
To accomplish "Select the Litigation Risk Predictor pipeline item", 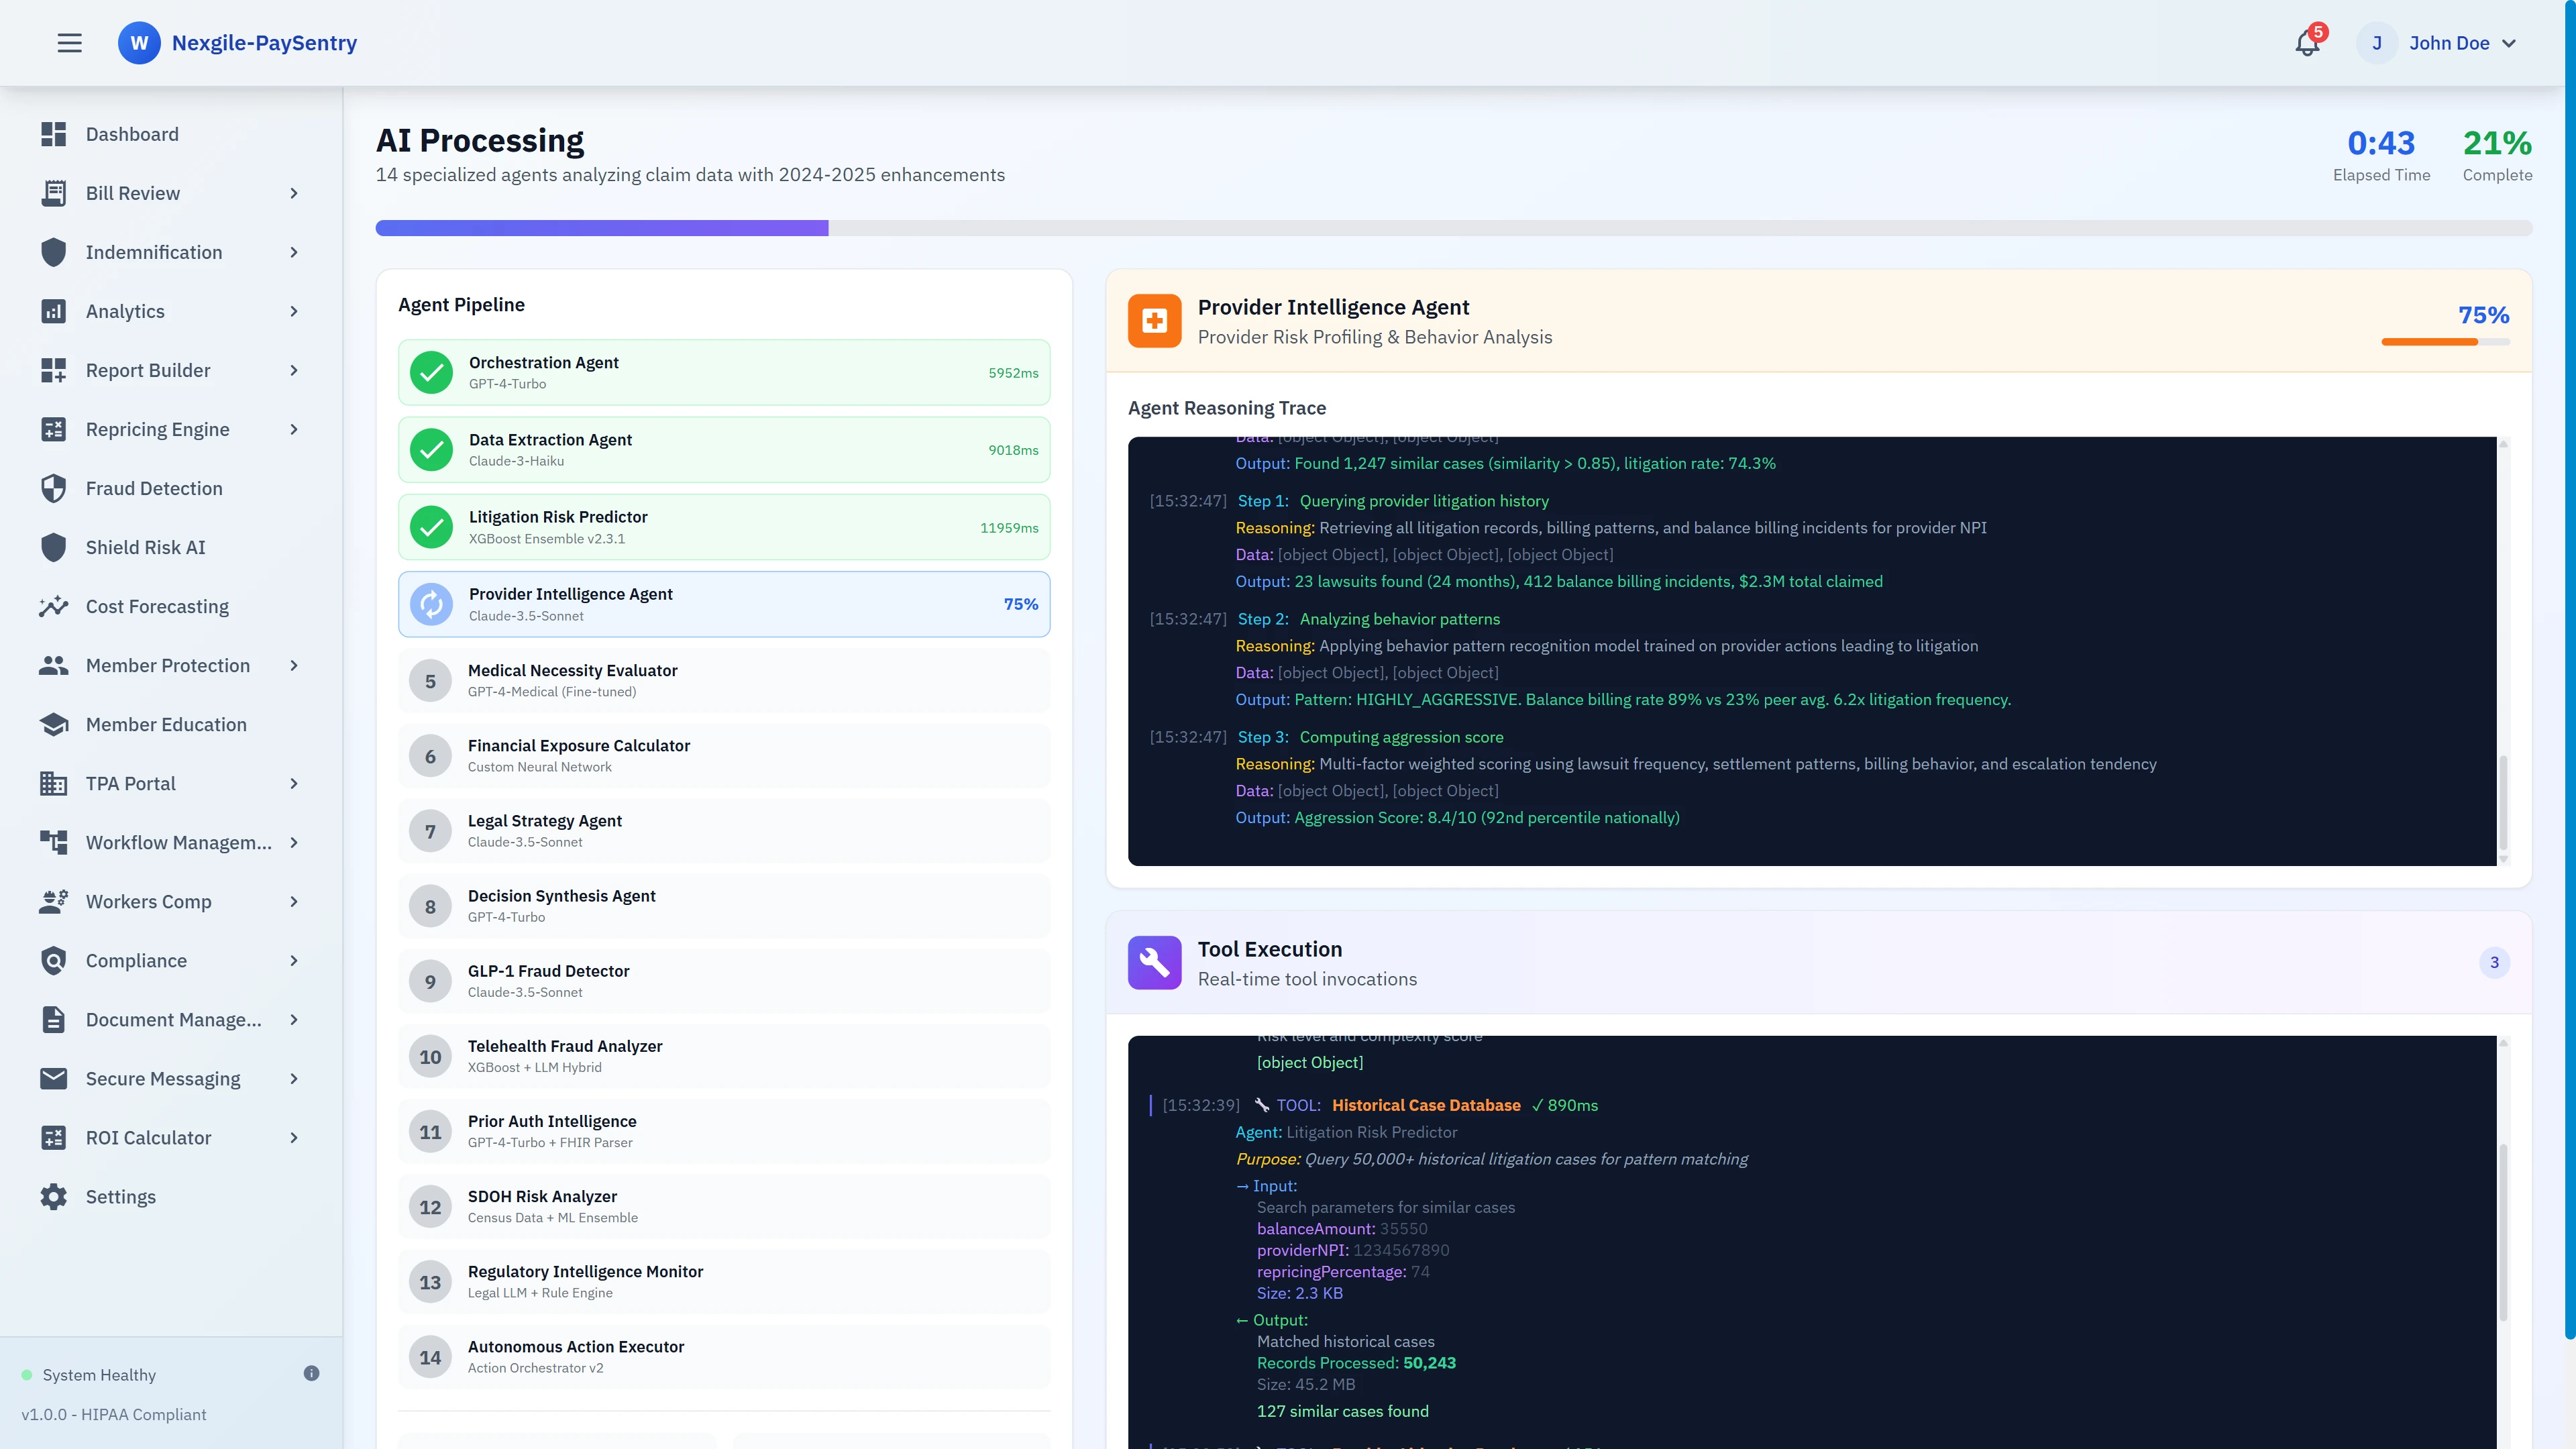I will (724, 526).
